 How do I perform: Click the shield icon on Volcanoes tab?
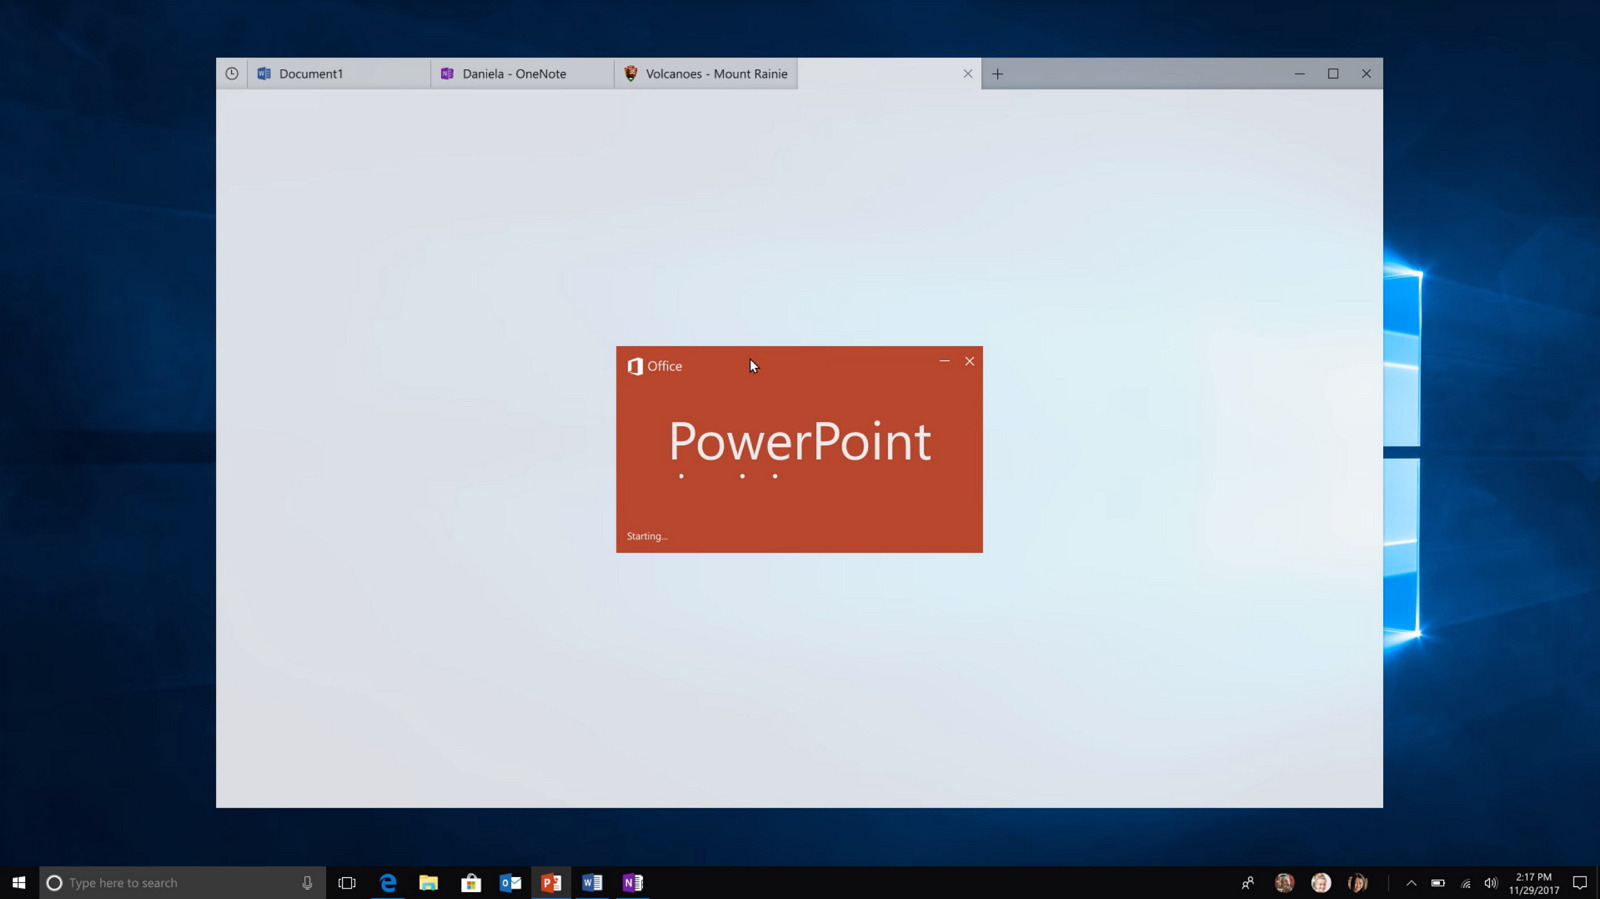click(x=631, y=73)
